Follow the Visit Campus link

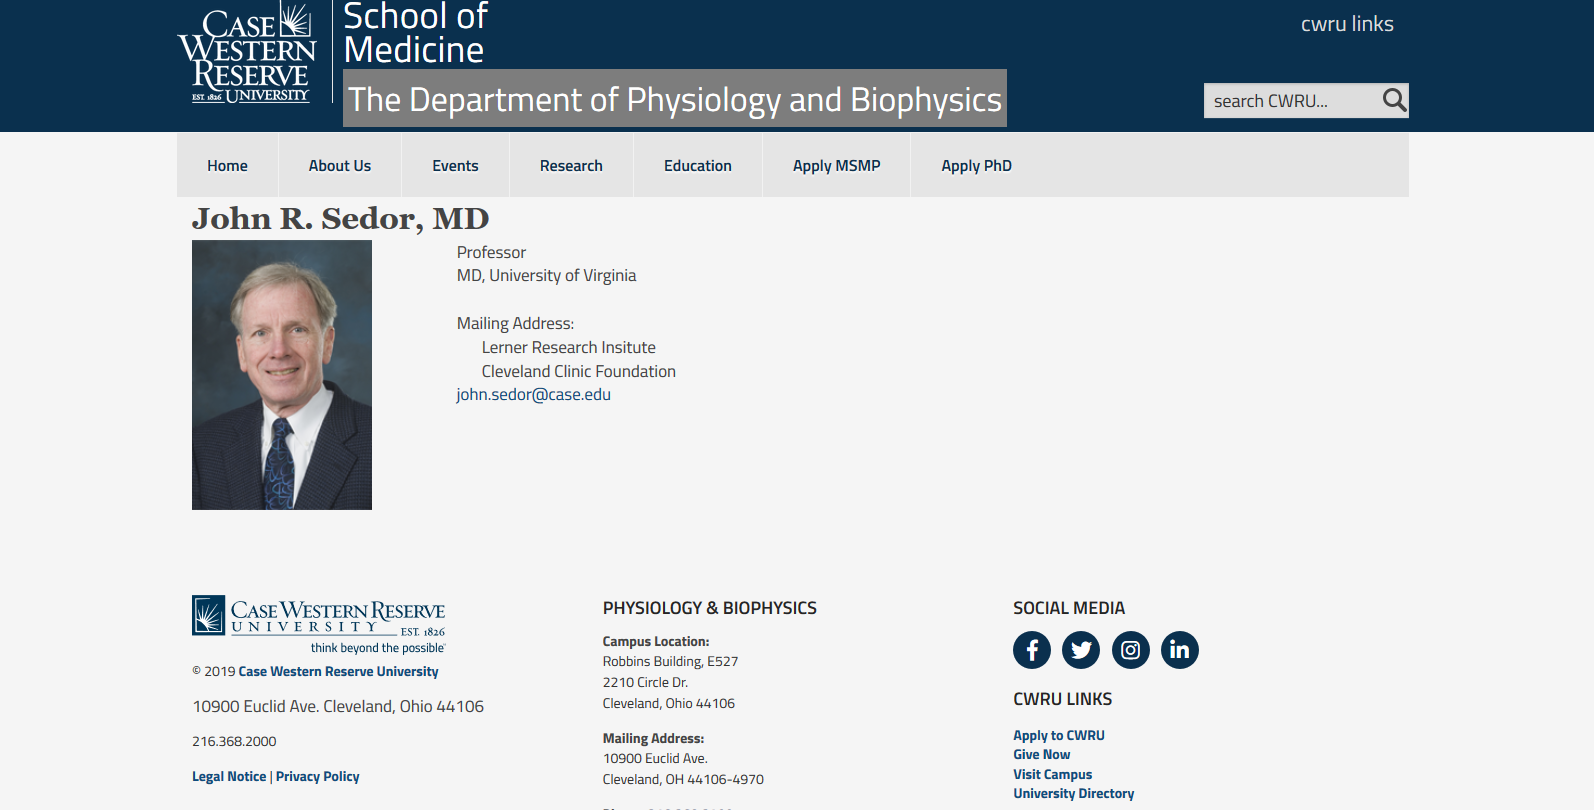1052,774
